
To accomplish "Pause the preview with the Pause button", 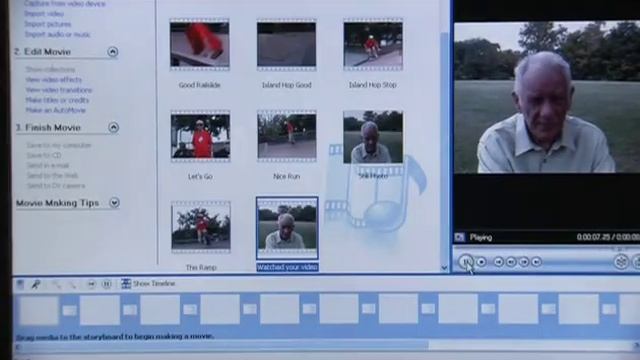I will click(x=466, y=261).
